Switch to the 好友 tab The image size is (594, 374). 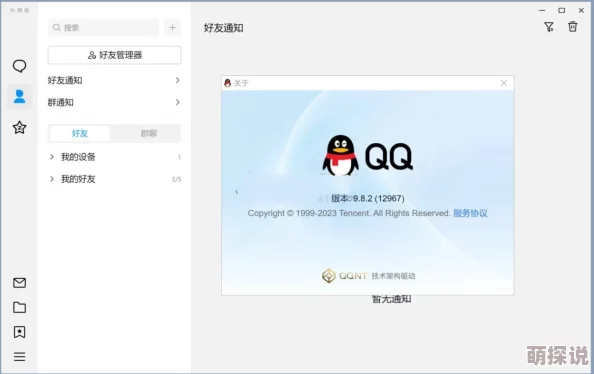(x=80, y=133)
